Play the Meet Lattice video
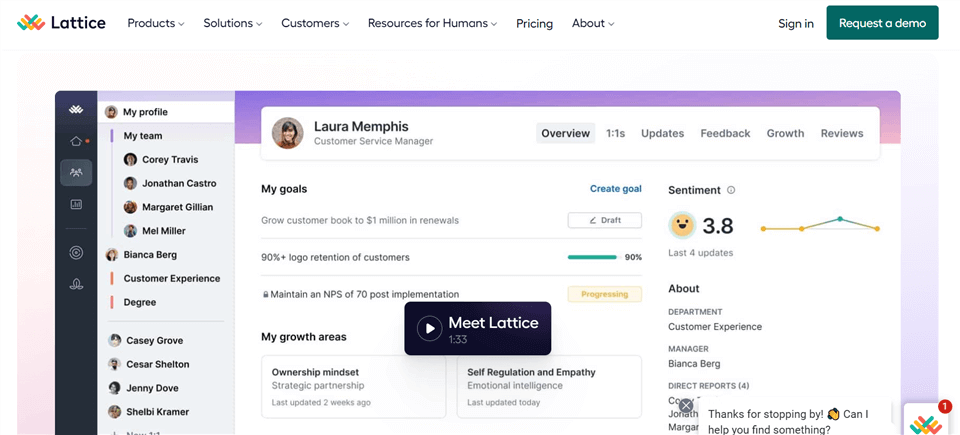960x435 pixels. pyautogui.click(x=478, y=328)
